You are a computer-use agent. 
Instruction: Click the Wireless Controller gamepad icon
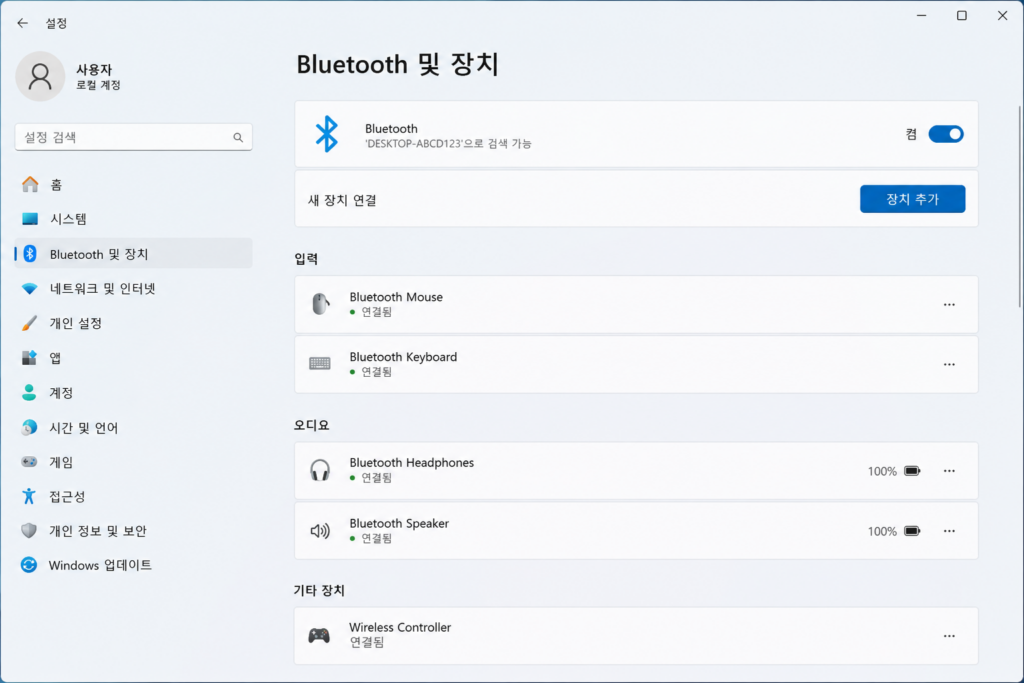coord(319,635)
